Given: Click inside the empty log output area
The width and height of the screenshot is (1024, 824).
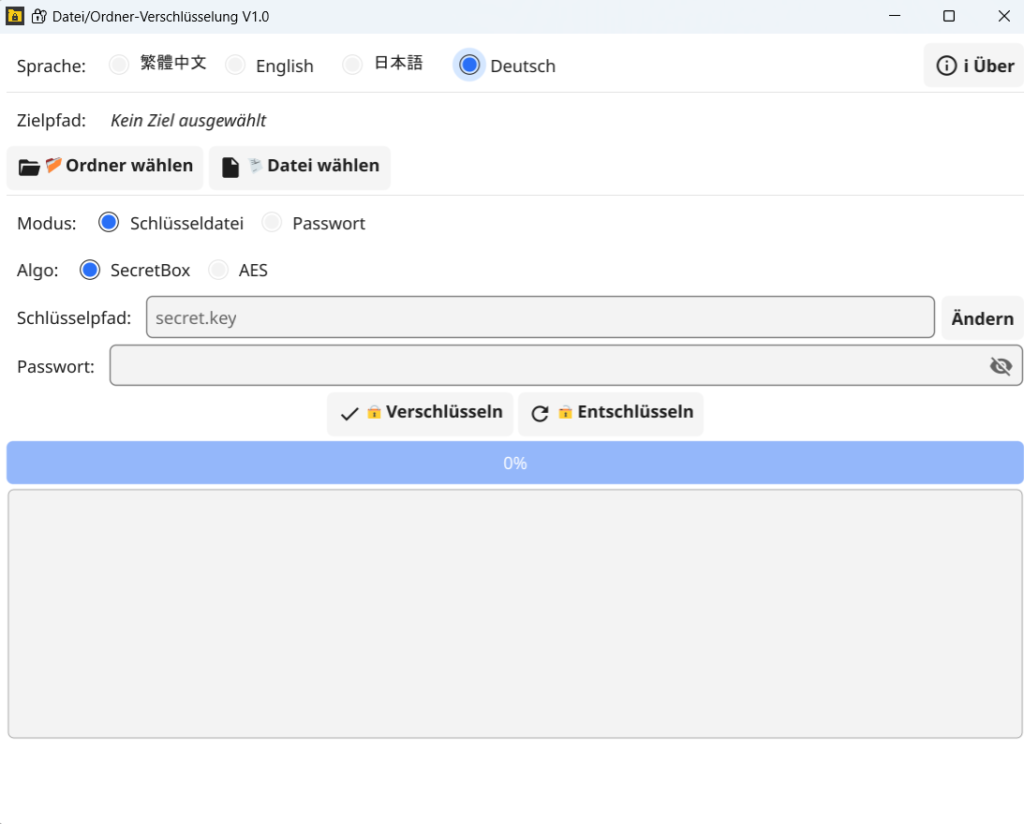Looking at the screenshot, I should pos(515,614).
